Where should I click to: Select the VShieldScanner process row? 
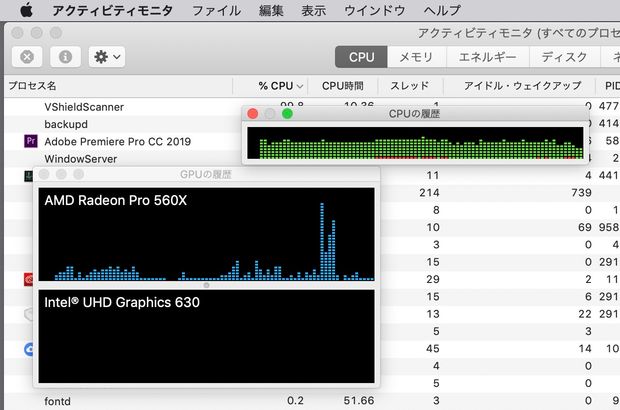coord(123,107)
